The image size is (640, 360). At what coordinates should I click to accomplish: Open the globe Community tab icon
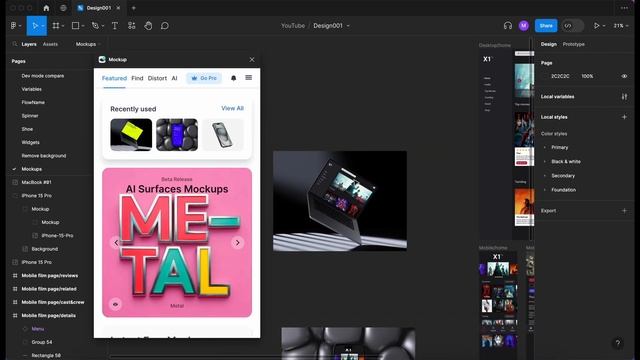pos(63,8)
